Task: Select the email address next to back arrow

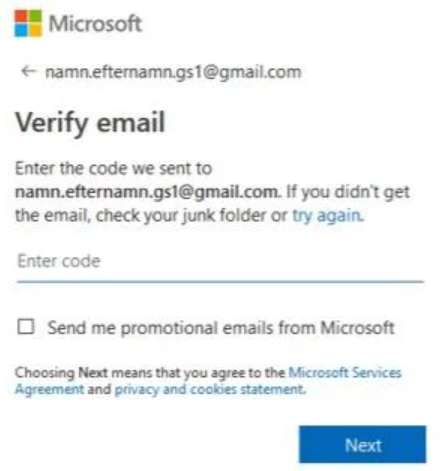Action: (173, 72)
